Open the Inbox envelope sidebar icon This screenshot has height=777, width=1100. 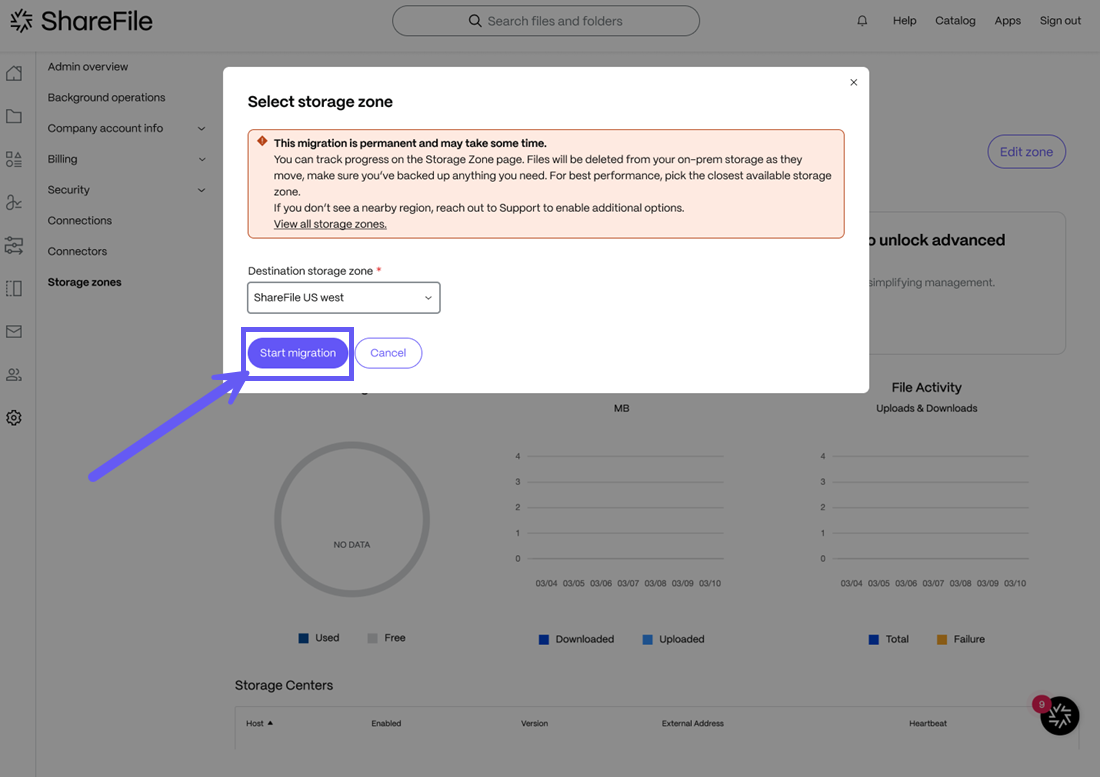[x=14, y=332]
